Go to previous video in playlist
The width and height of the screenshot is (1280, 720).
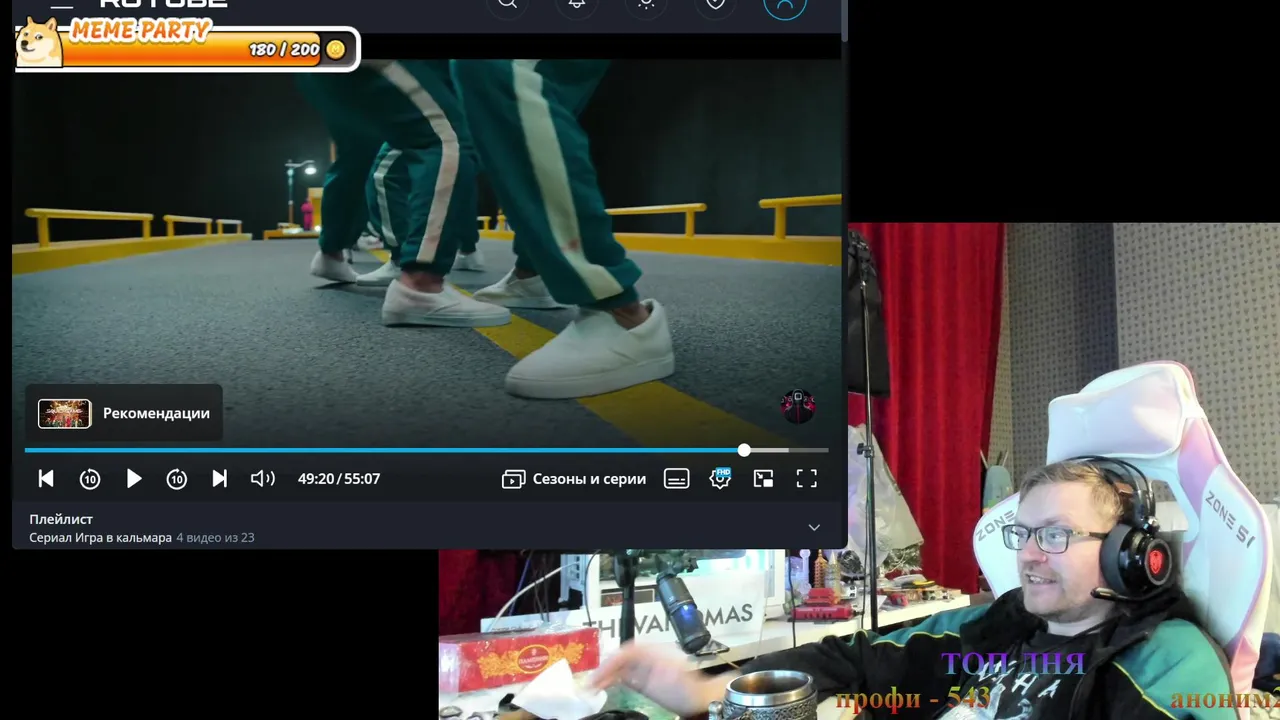tap(46, 479)
